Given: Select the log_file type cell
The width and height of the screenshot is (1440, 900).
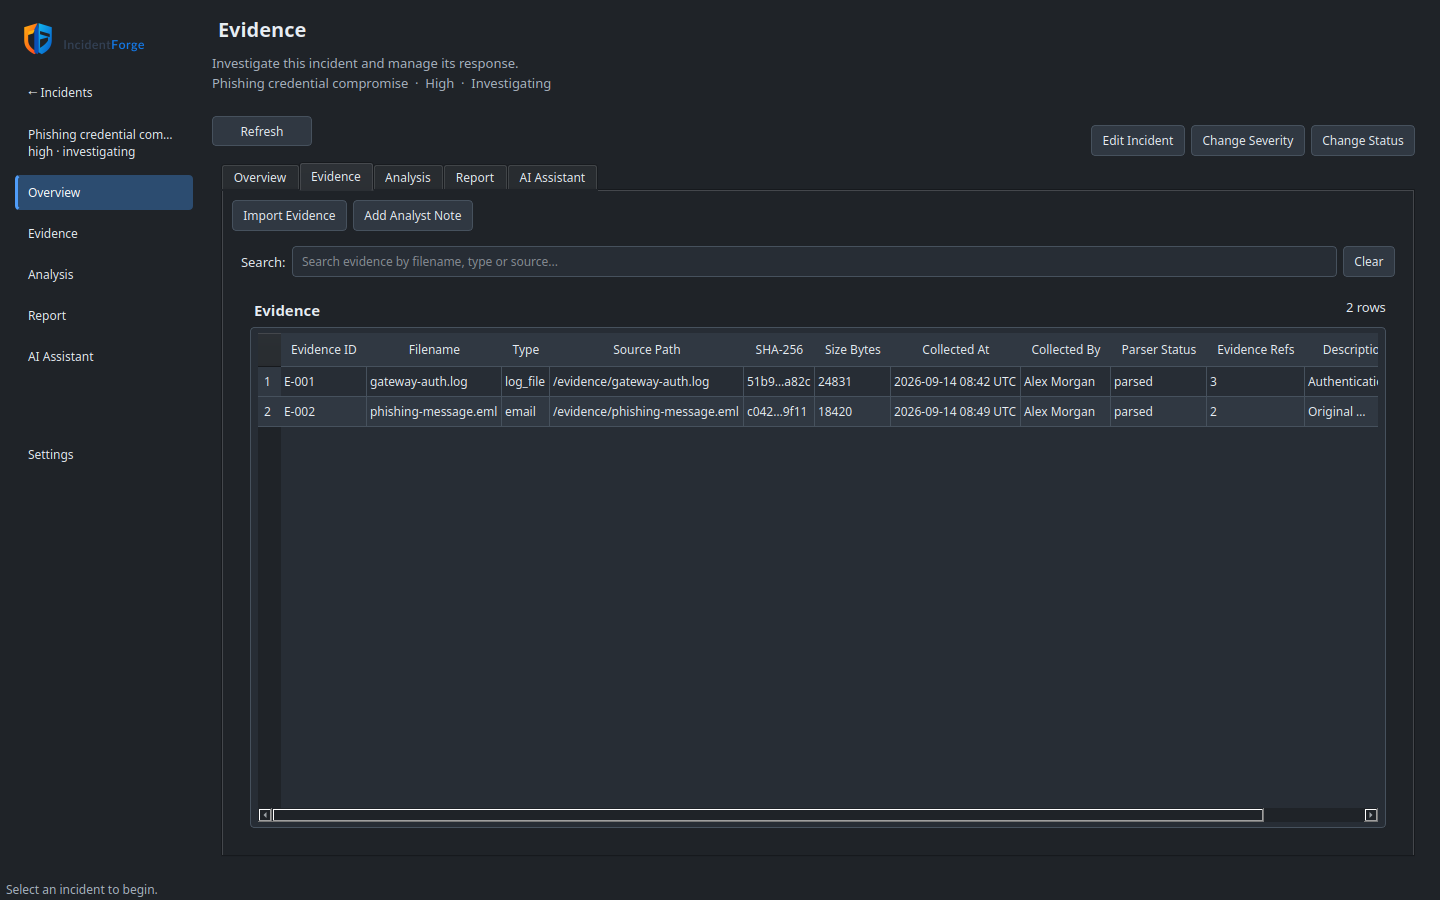Looking at the screenshot, I should pyautogui.click(x=525, y=381).
